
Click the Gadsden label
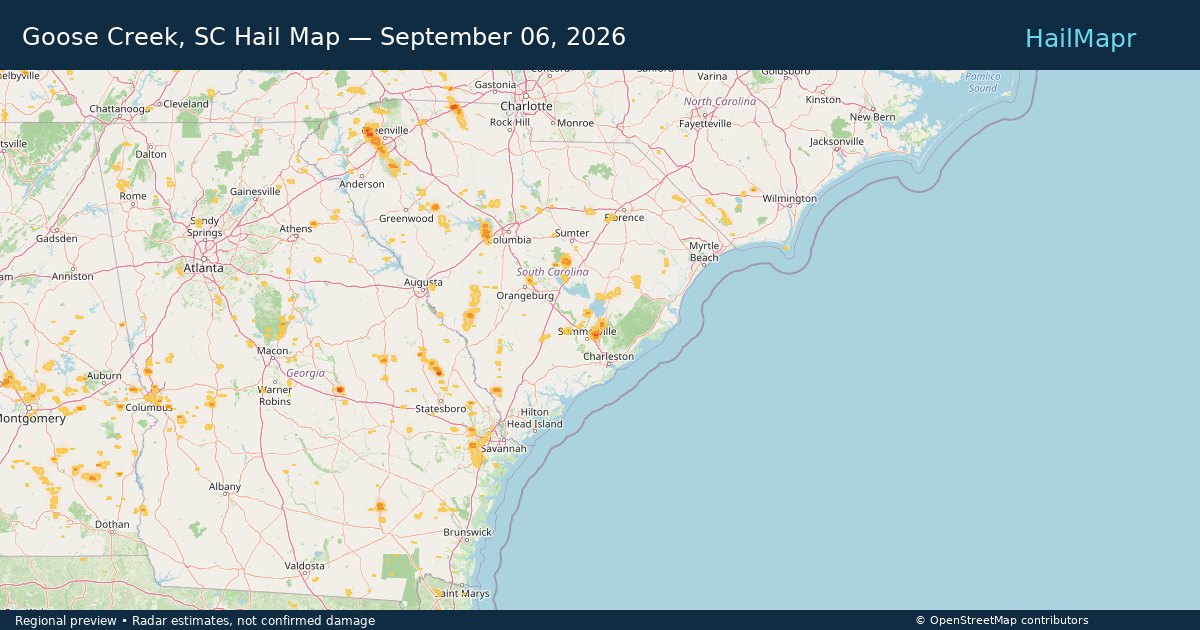point(56,239)
